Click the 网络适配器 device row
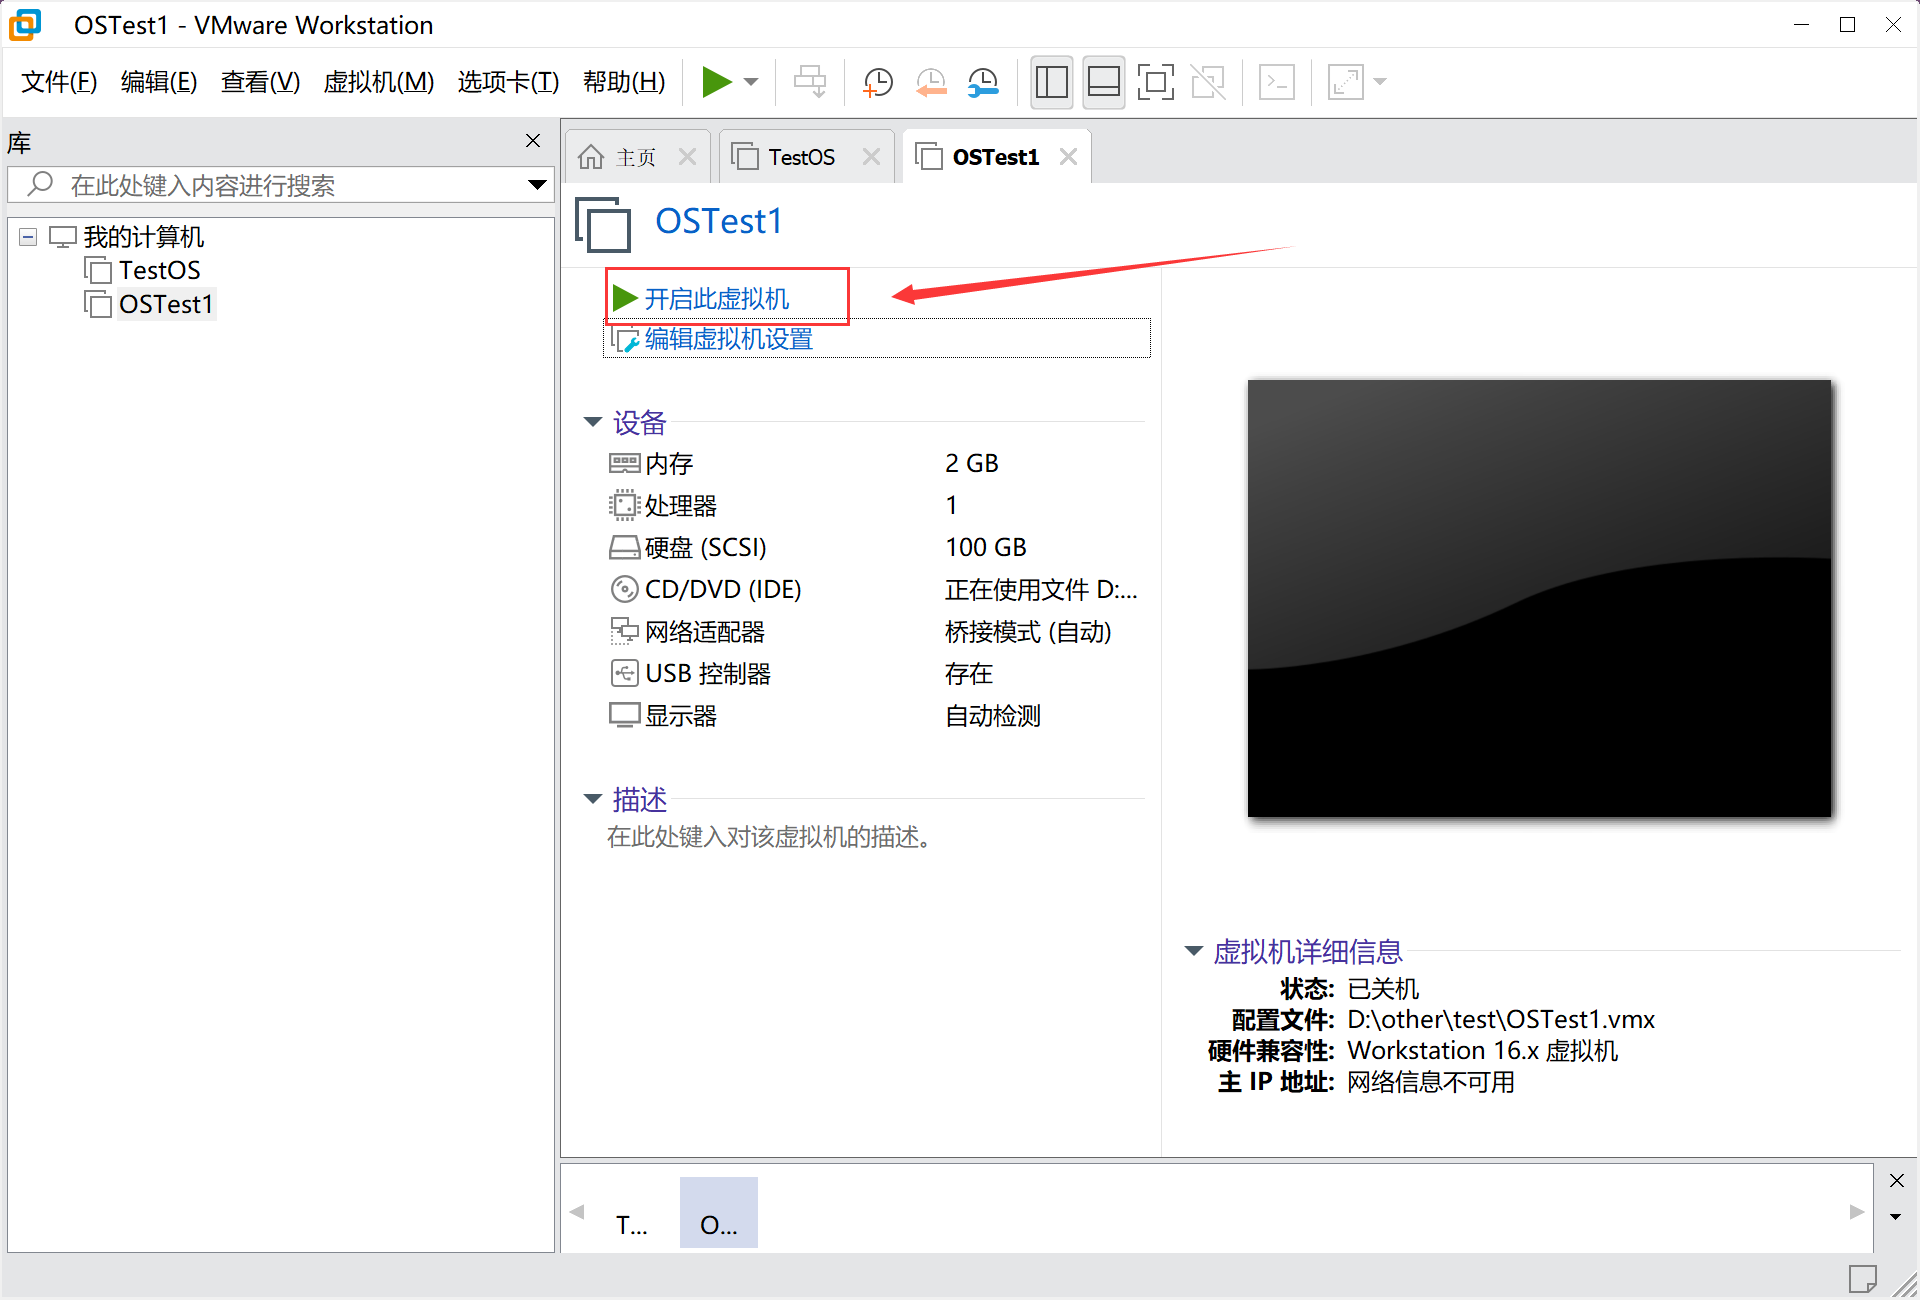The image size is (1920, 1300). [873, 631]
